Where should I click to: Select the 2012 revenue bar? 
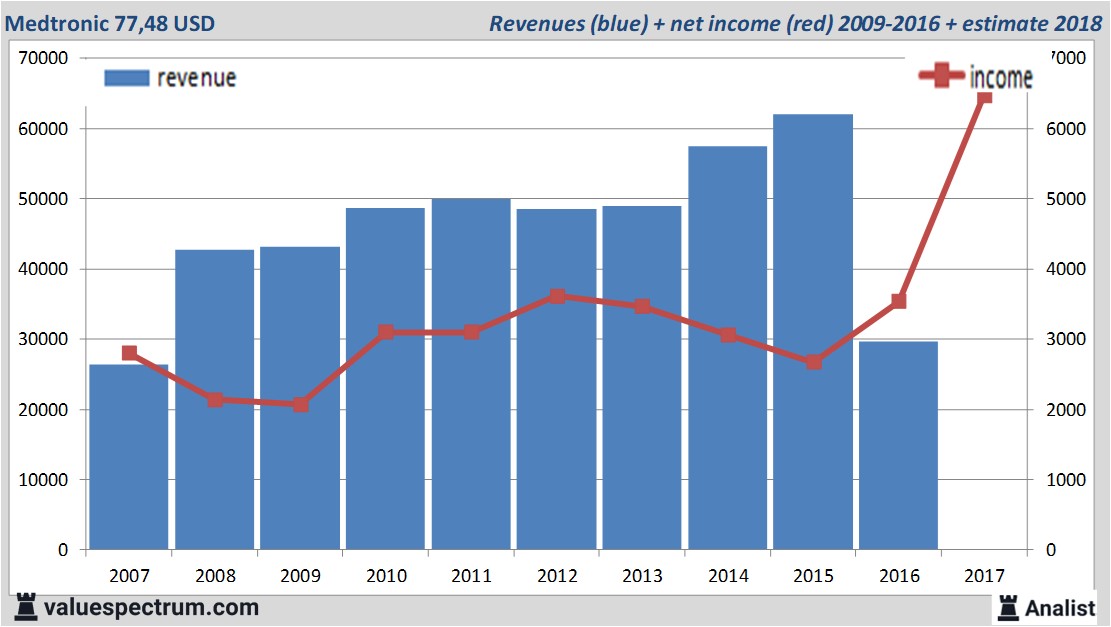[556, 379]
